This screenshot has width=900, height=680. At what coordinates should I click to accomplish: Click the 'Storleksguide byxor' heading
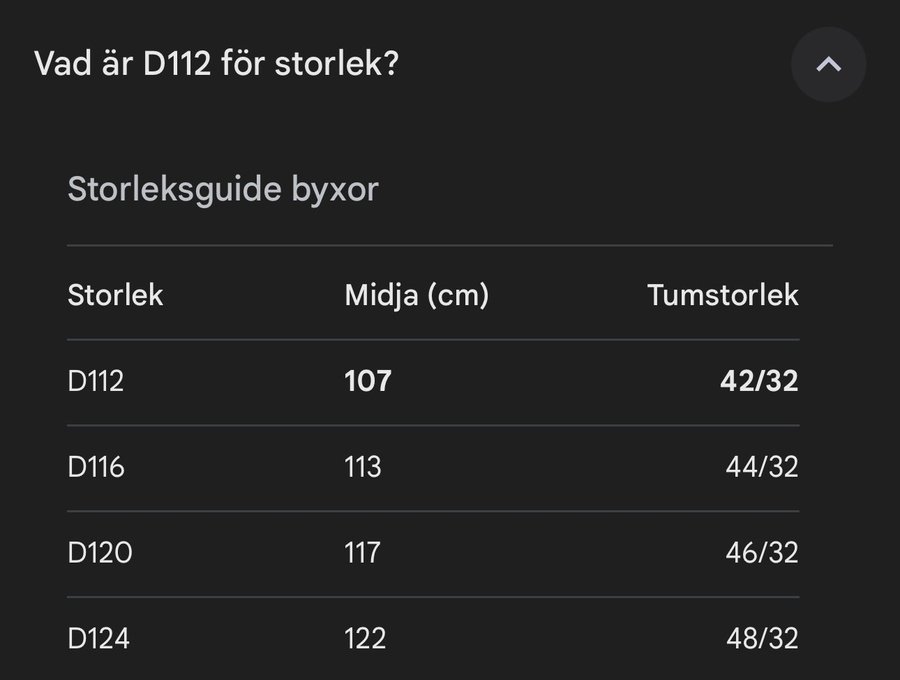[223, 189]
